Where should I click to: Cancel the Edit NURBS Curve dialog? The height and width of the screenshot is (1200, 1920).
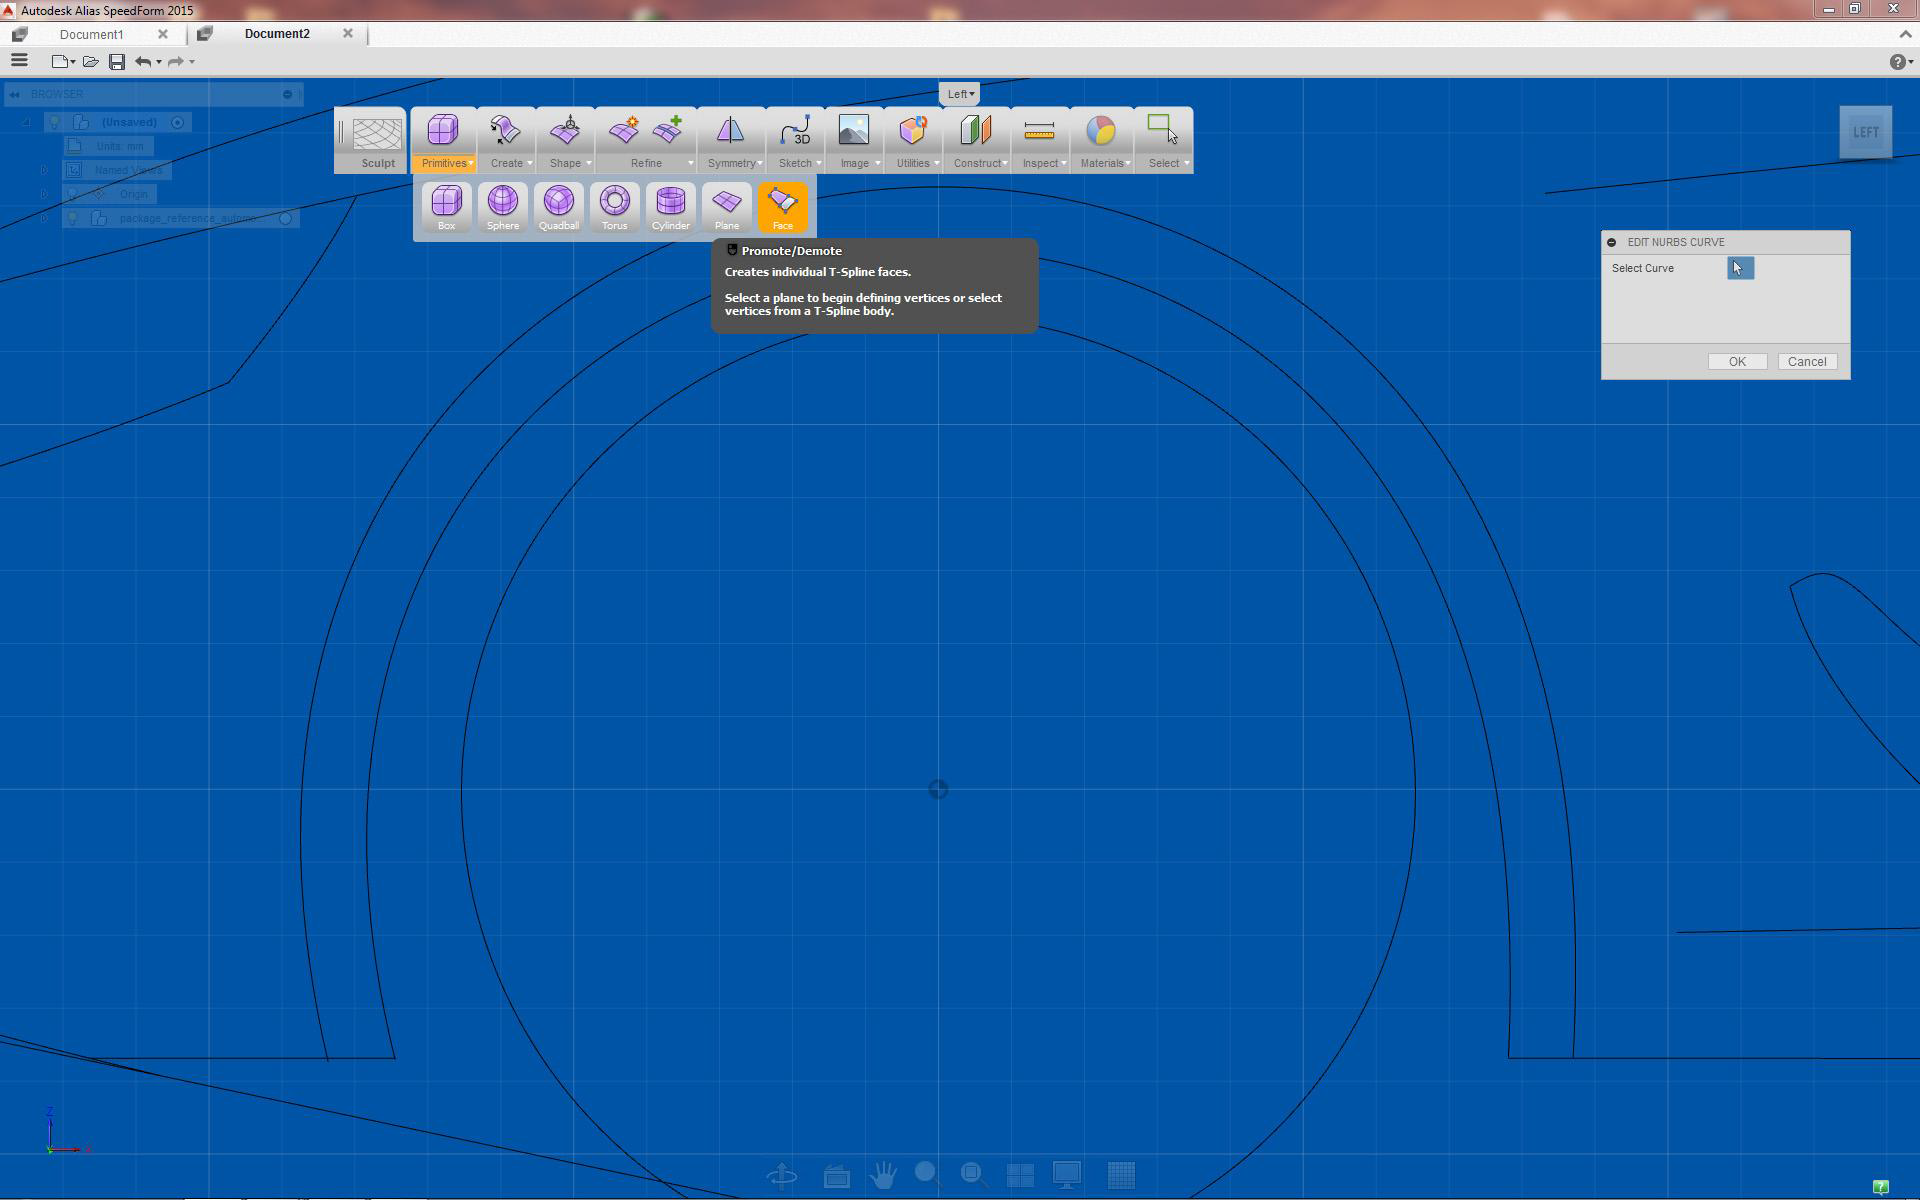click(1806, 362)
